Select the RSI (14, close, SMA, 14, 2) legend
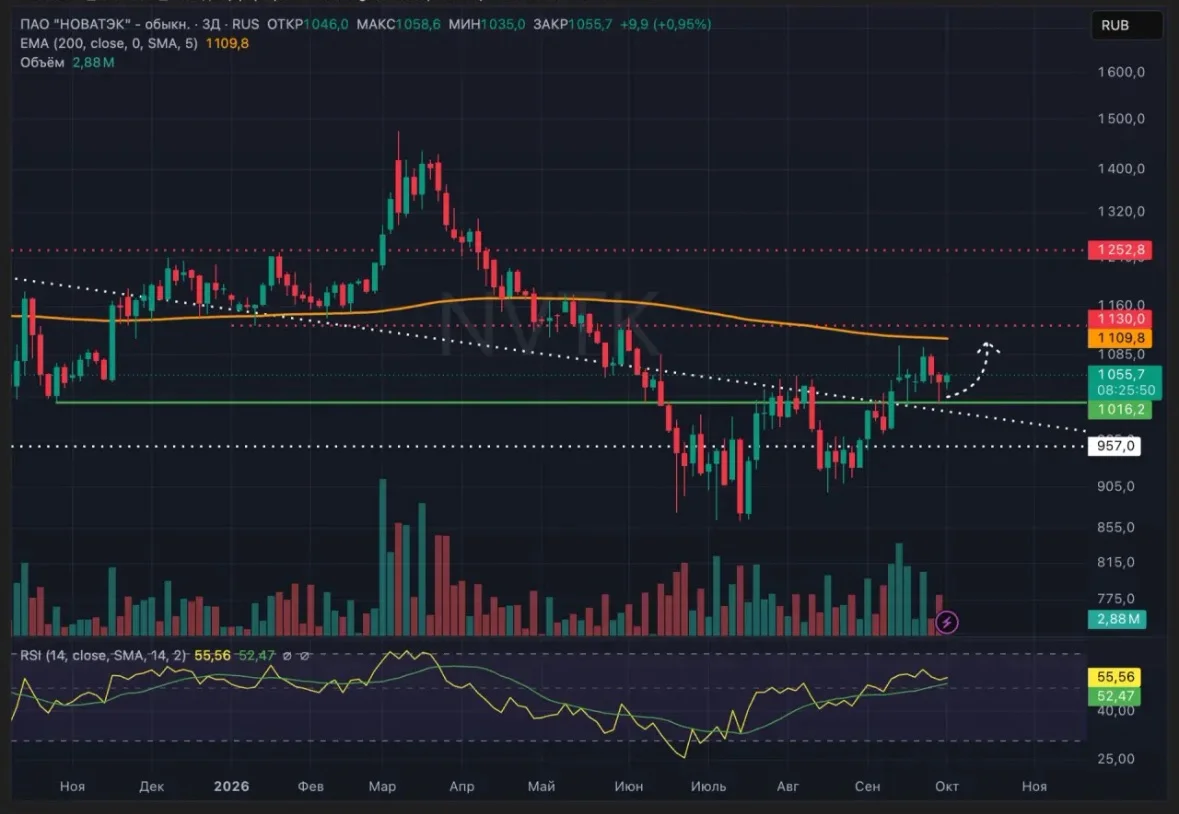 point(103,655)
